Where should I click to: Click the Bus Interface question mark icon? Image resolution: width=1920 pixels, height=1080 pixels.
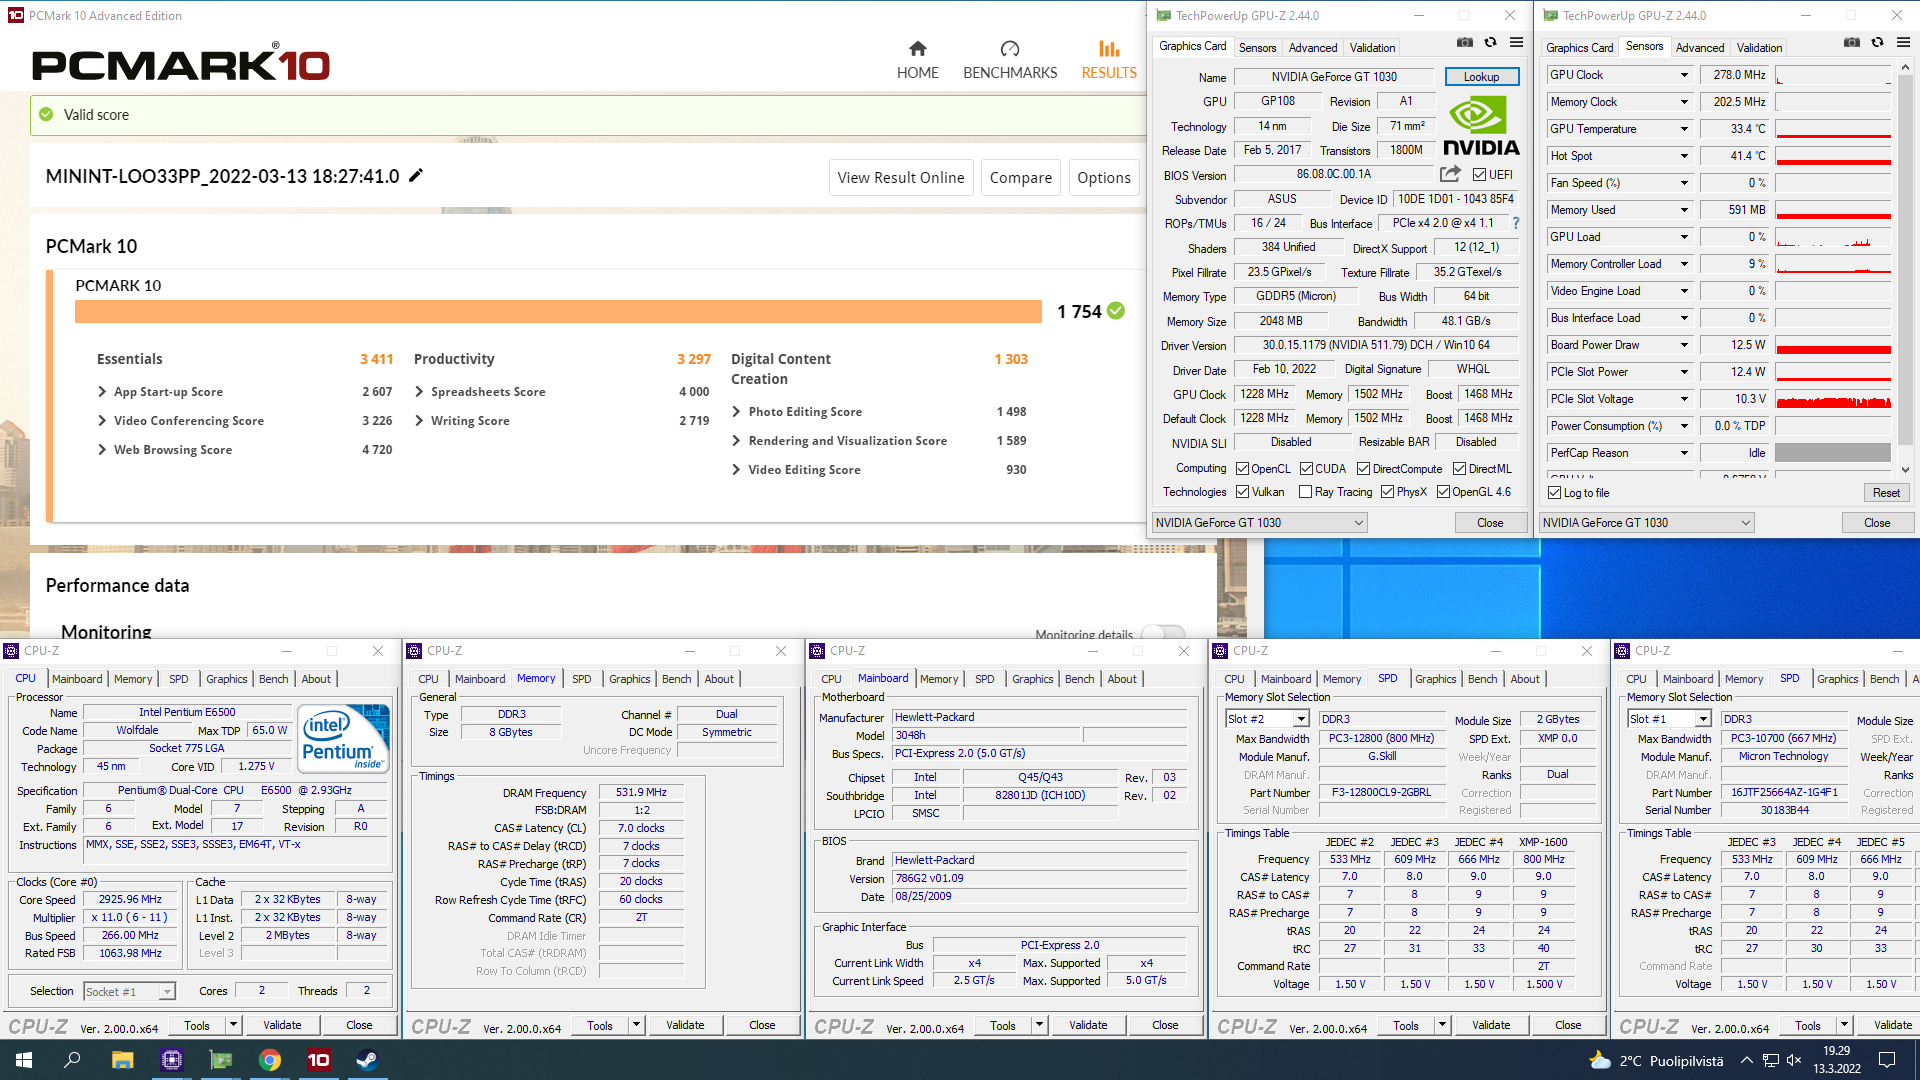(x=1515, y=223)
